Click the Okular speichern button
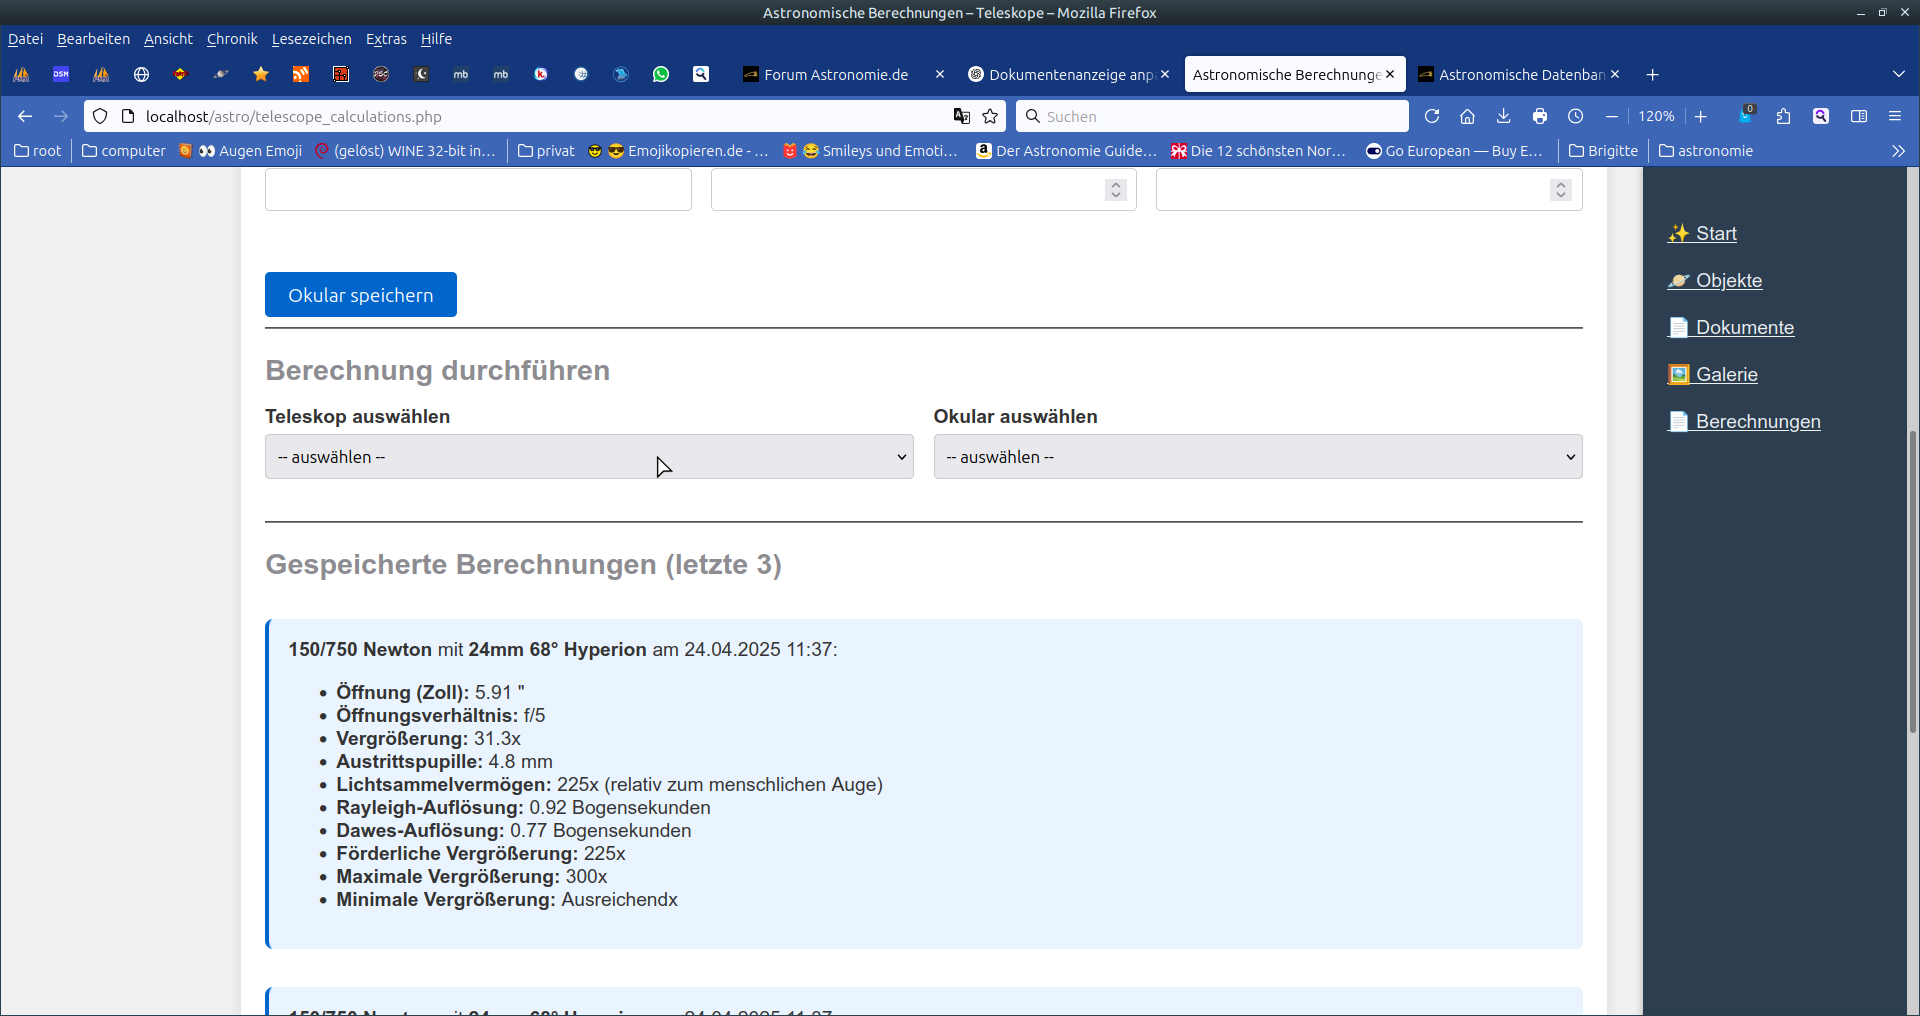1920x1016 pixels. [361, 295]
